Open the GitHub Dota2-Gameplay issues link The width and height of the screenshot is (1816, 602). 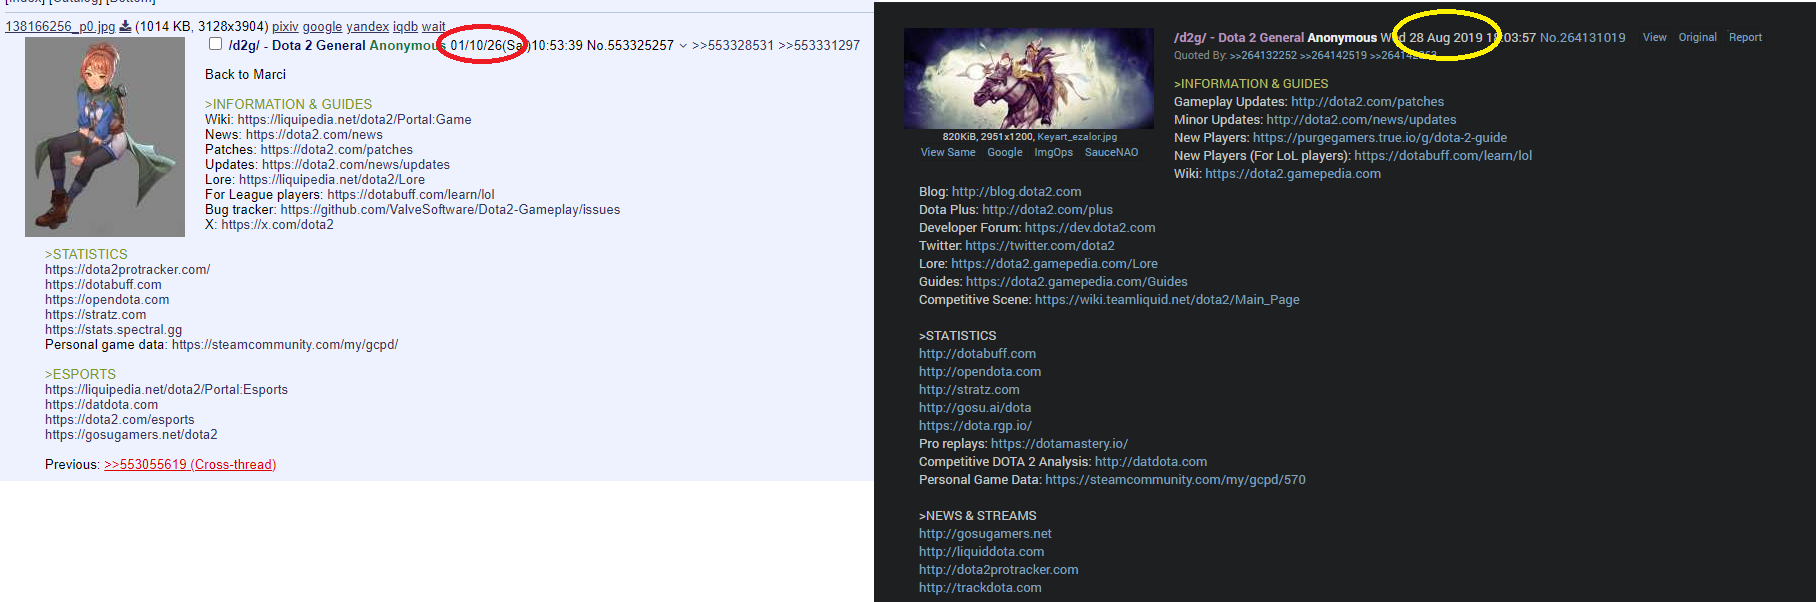pyautogui.click(x=450, y=209)
